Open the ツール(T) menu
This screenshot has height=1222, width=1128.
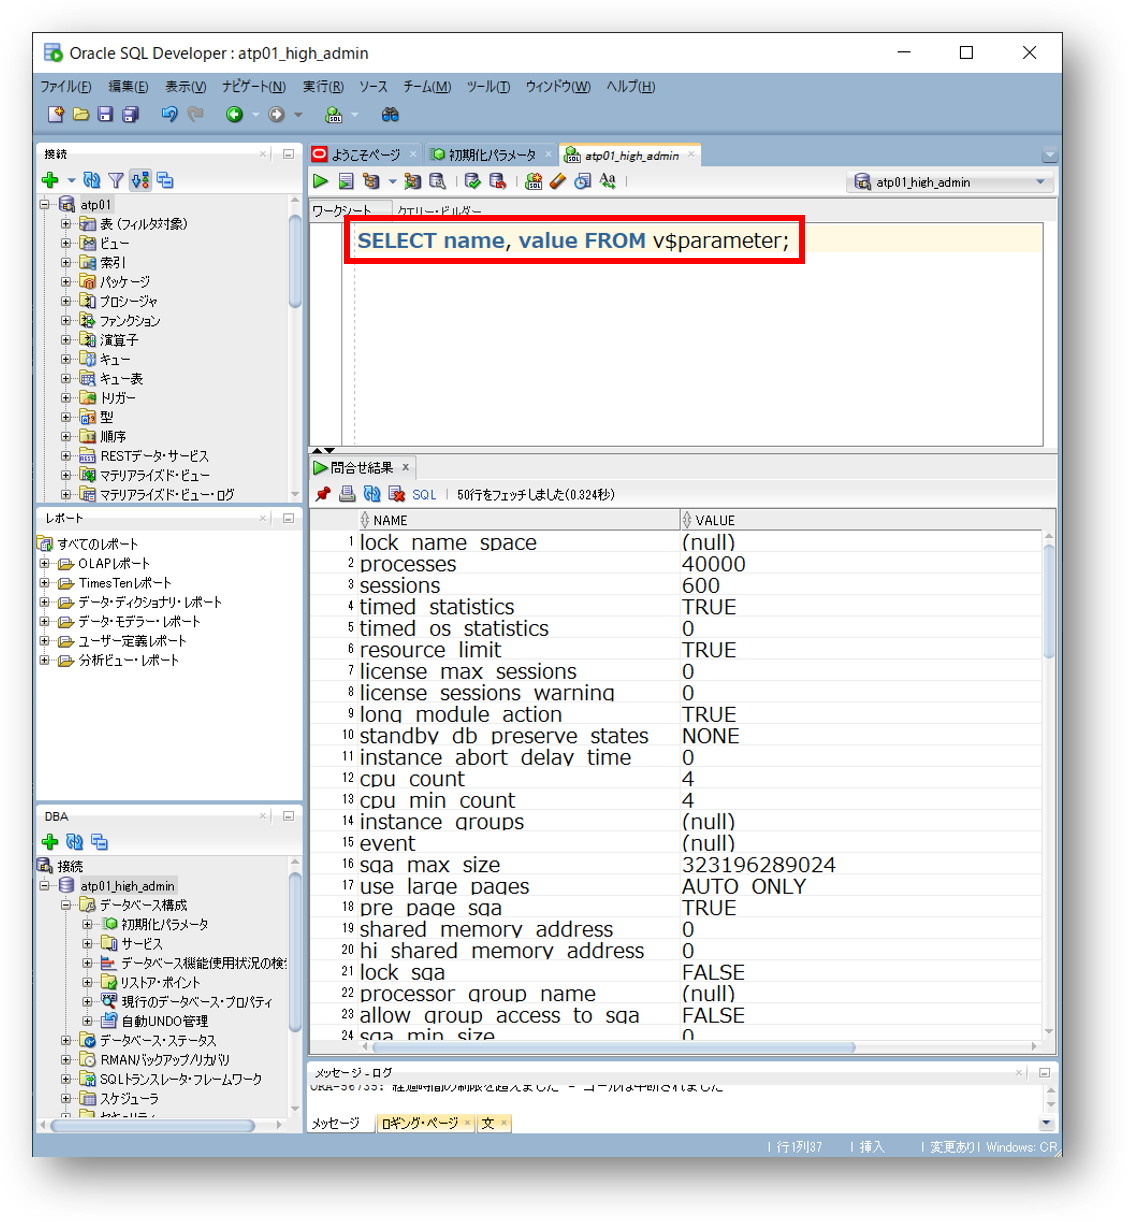pos(488,87)
